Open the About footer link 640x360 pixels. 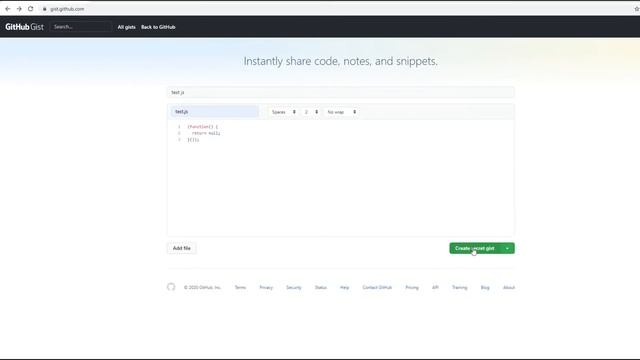click(509, 287)
